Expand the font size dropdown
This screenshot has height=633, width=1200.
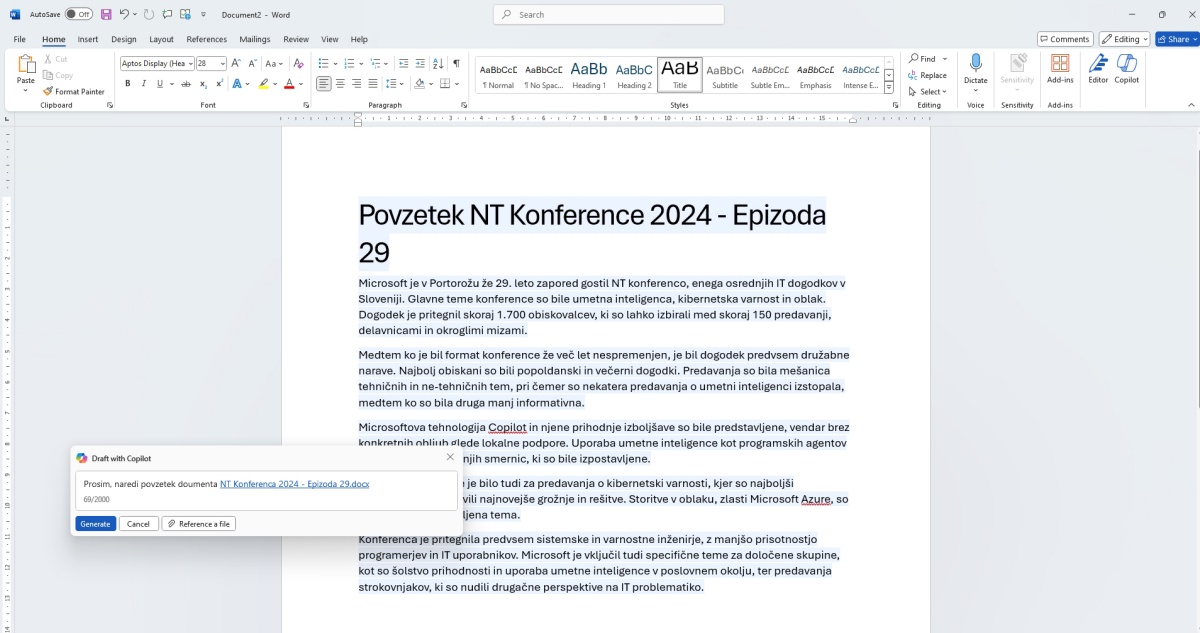tap(222, 63)
